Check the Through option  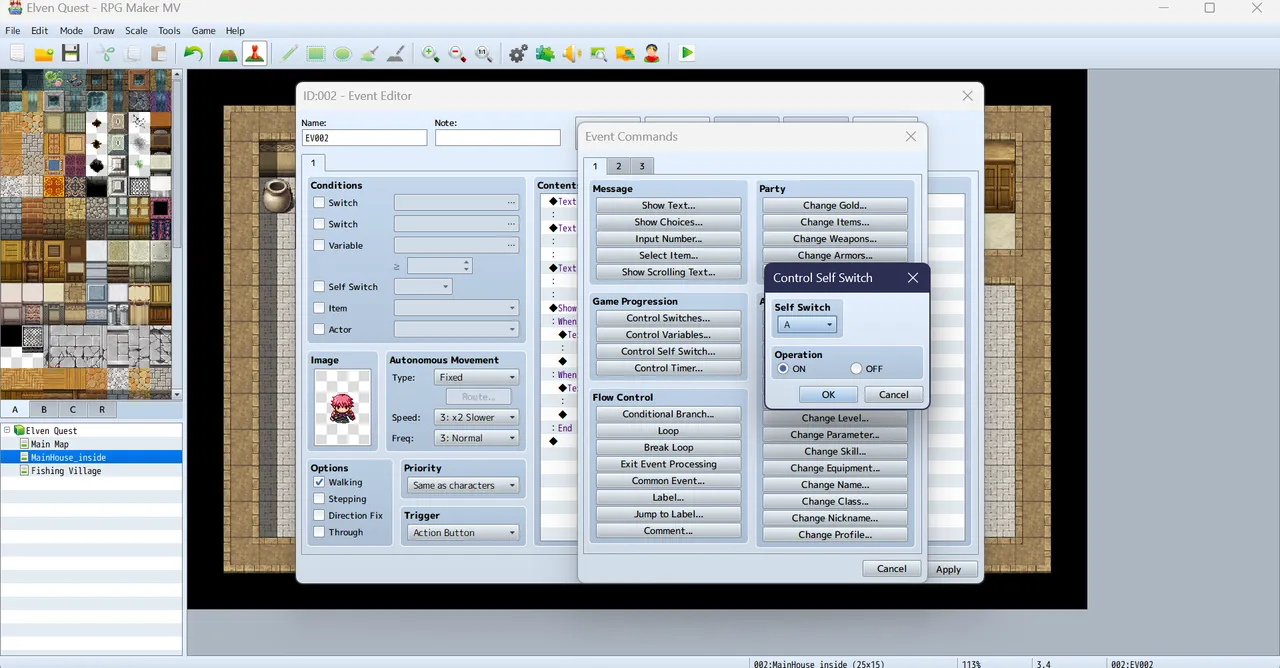[x=319, y=532]
